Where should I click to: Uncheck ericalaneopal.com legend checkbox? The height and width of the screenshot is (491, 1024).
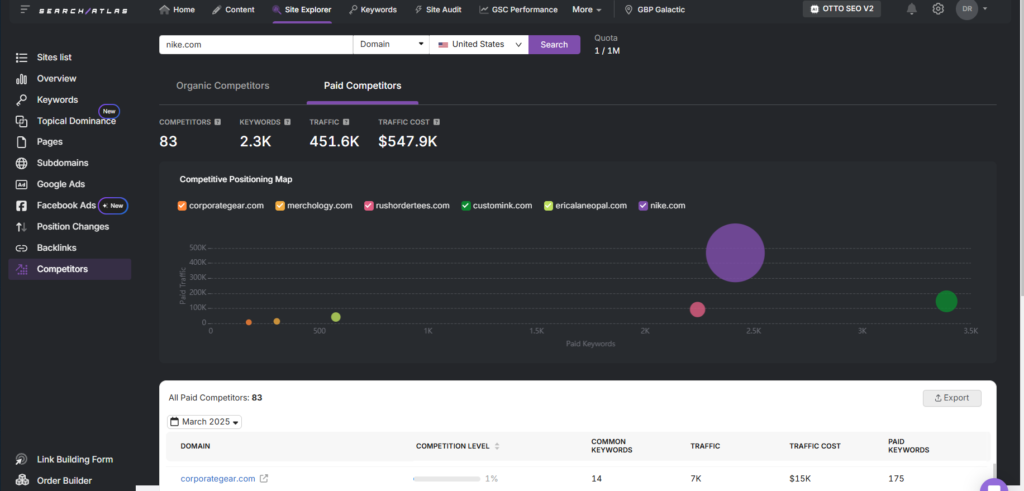pos(549,206)
